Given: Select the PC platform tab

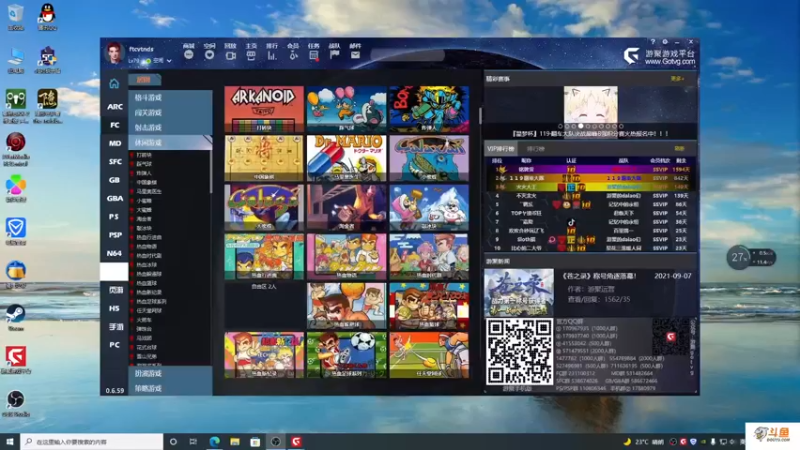Looking at the screenshot, I should pyautogui.click(x=115, y=345).
